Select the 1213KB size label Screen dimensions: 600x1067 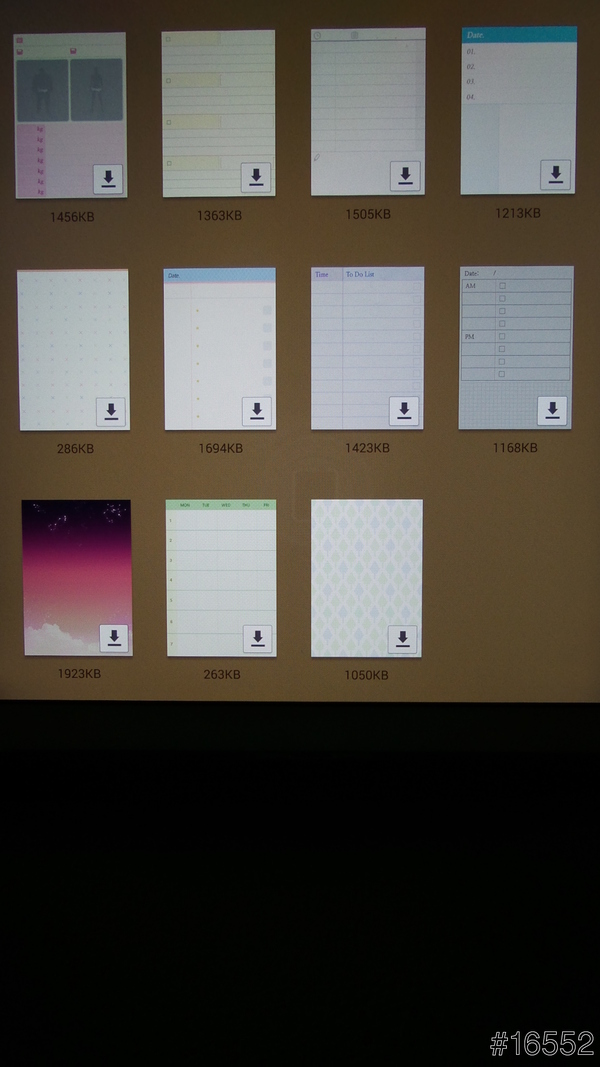518,213
